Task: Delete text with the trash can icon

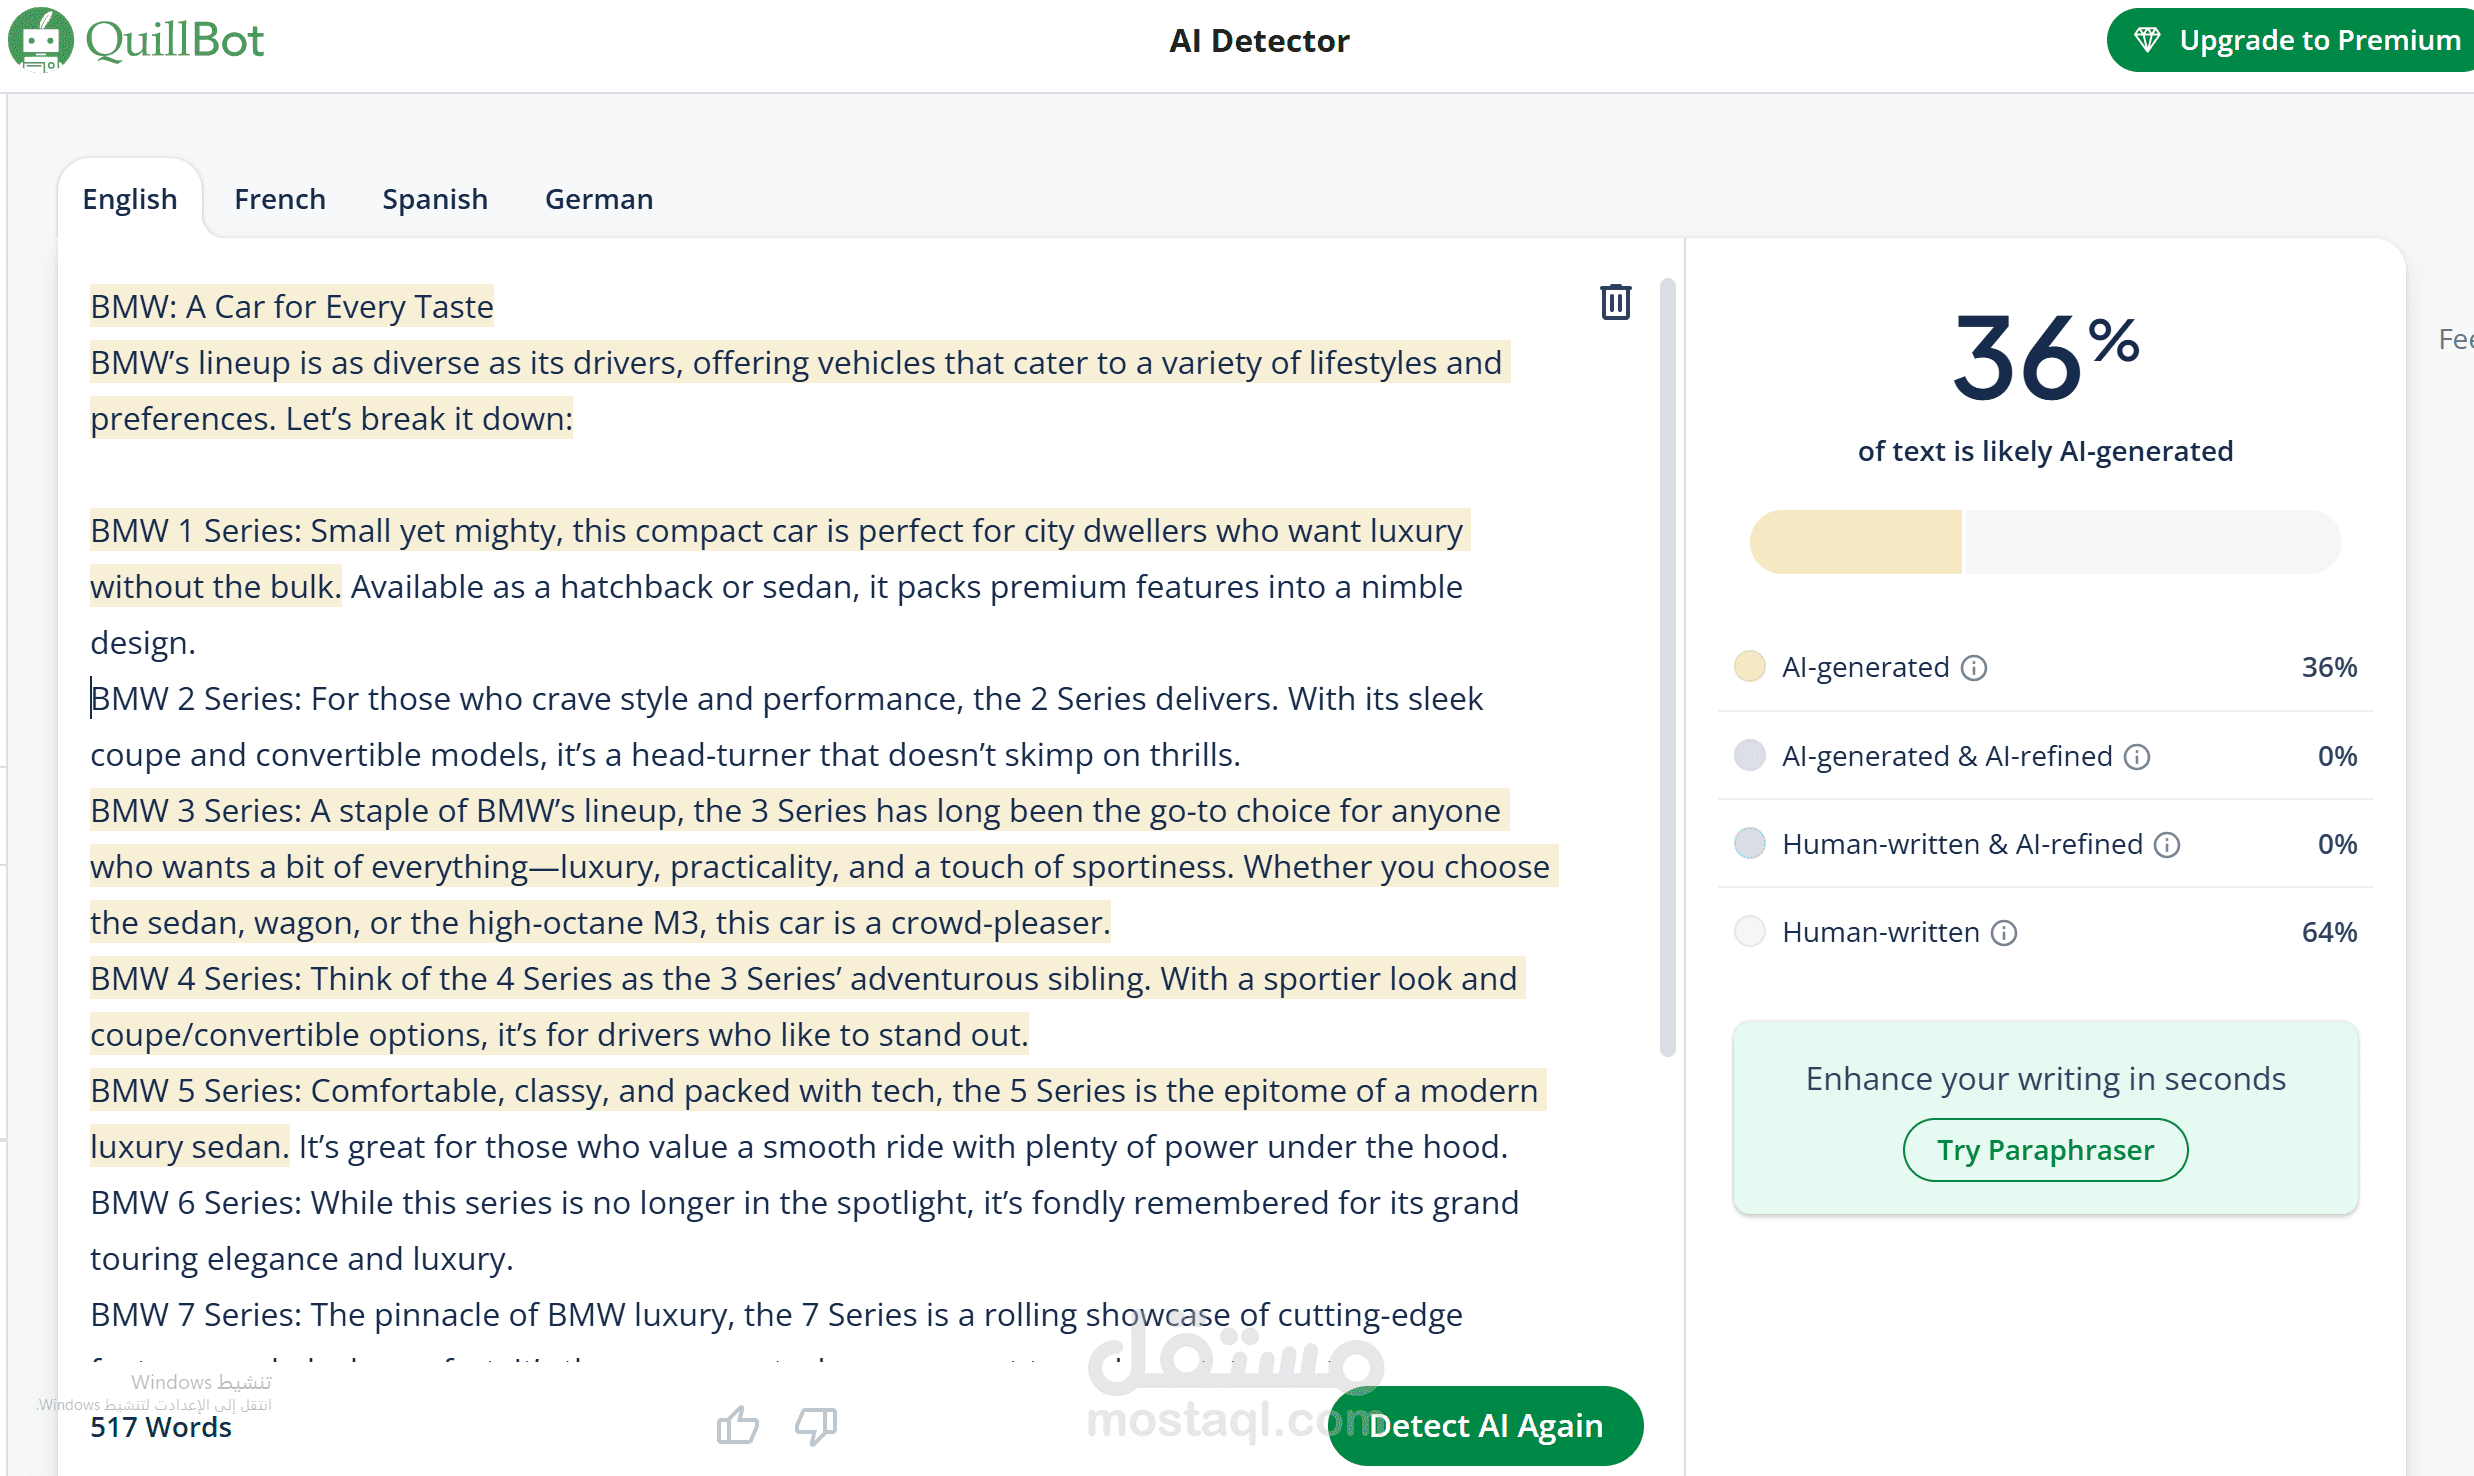Action: tap(1615, 302)
